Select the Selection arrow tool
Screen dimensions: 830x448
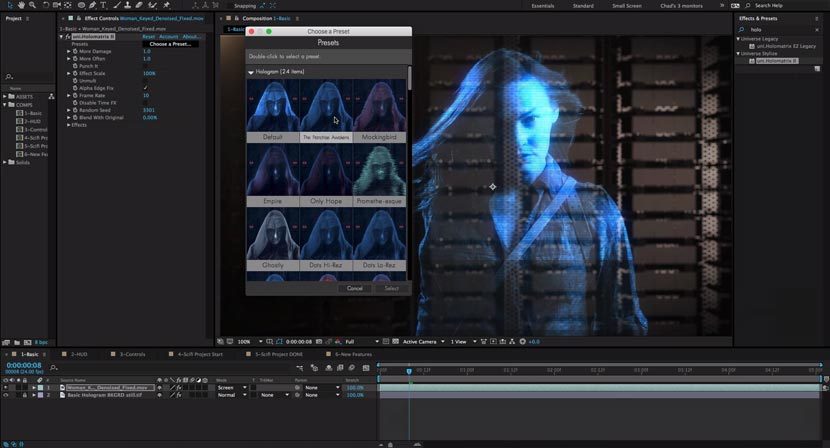[10, 5]
